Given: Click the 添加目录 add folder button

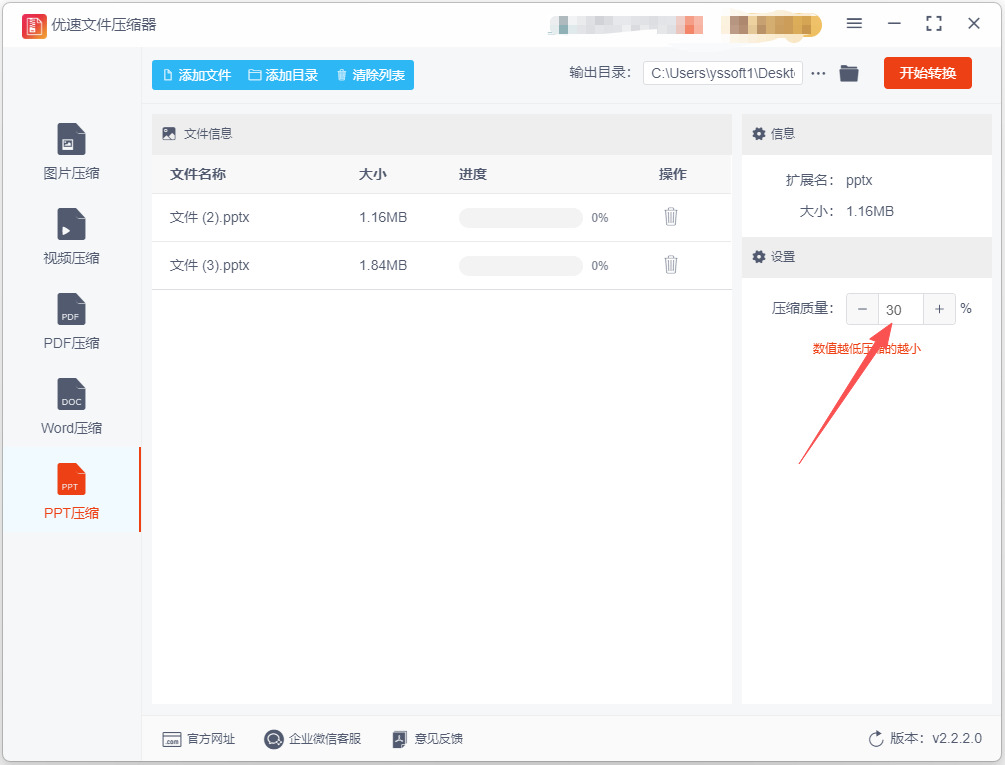Looking at the screenshot, I should coord(283,75).
